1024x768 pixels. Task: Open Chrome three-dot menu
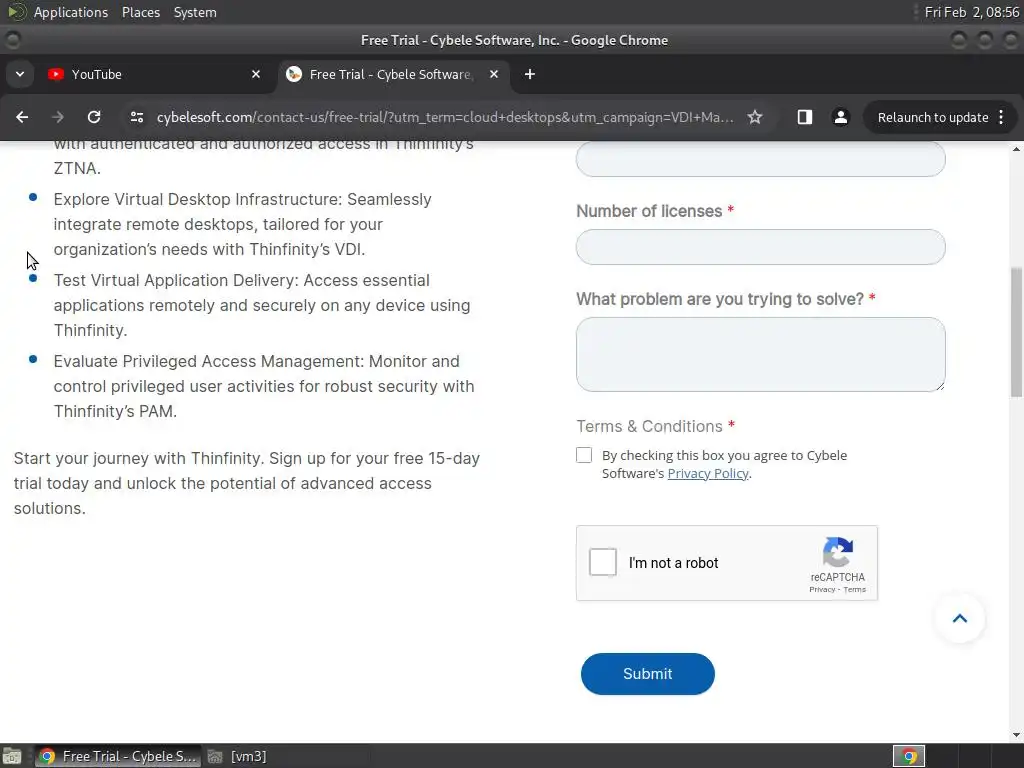[x=1001, y=117]
